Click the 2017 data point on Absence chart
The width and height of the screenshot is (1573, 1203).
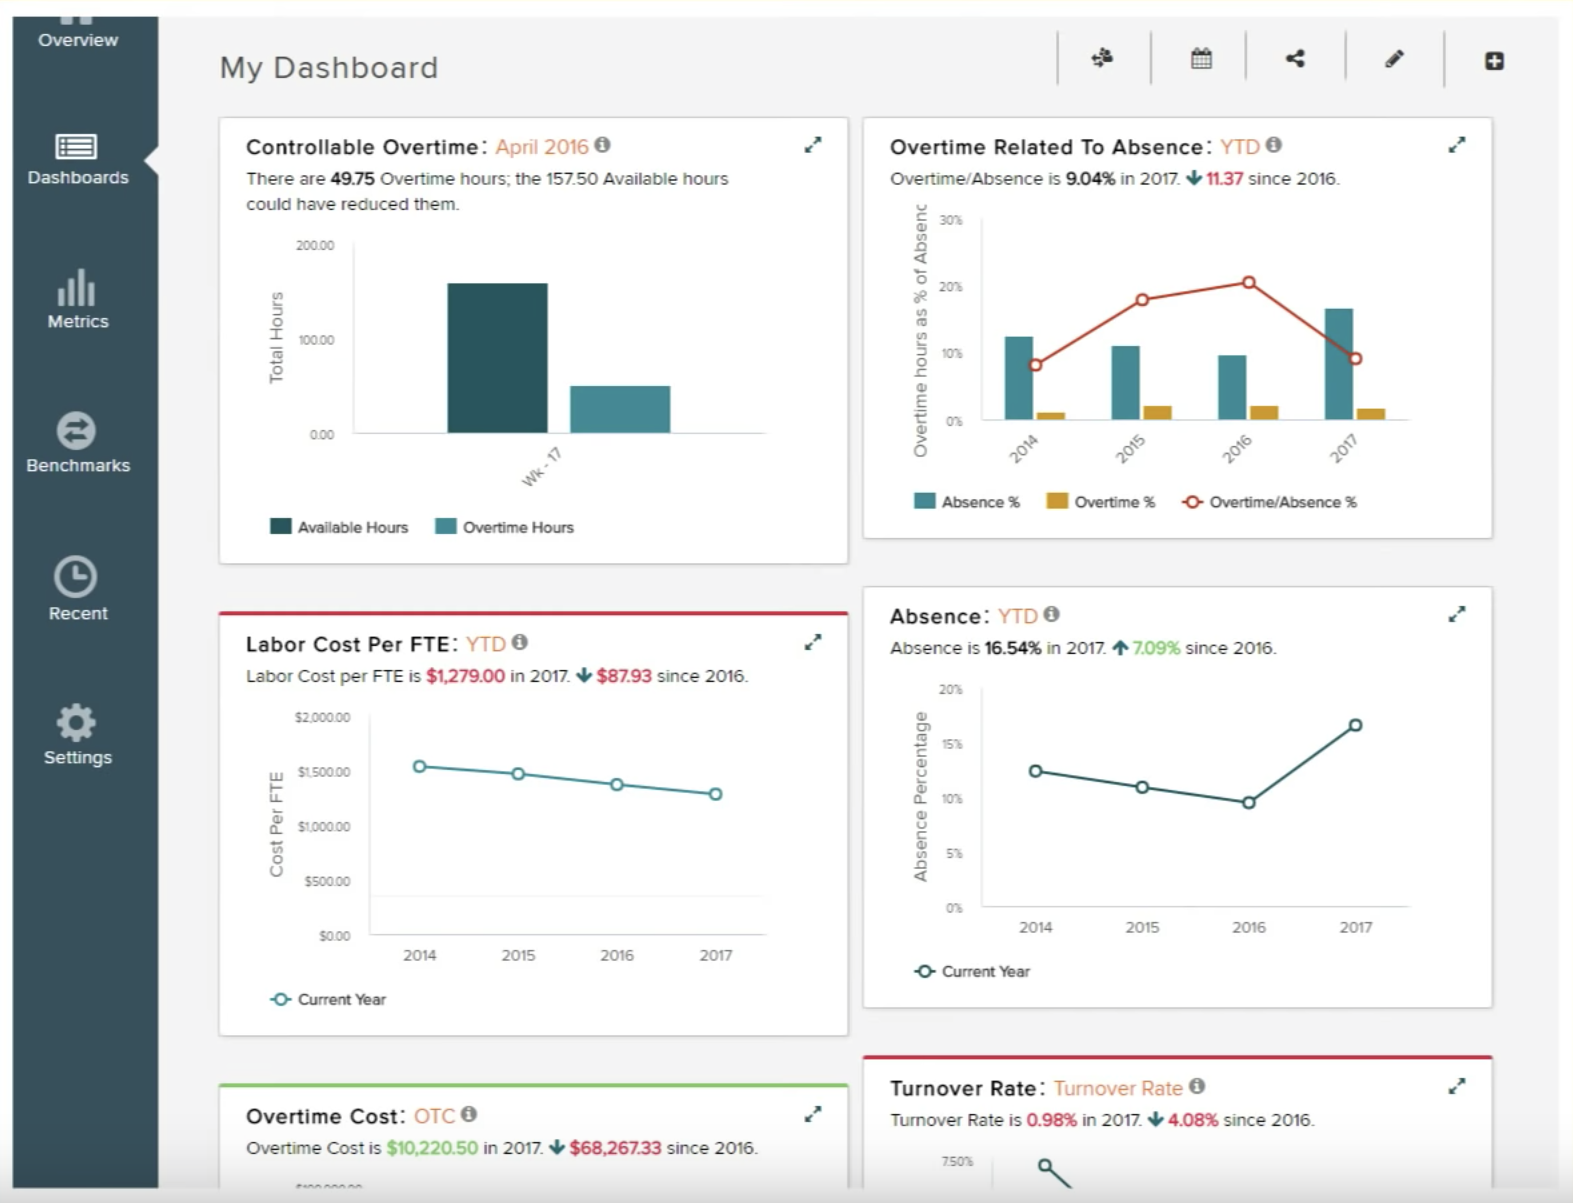click(1355, 725)
